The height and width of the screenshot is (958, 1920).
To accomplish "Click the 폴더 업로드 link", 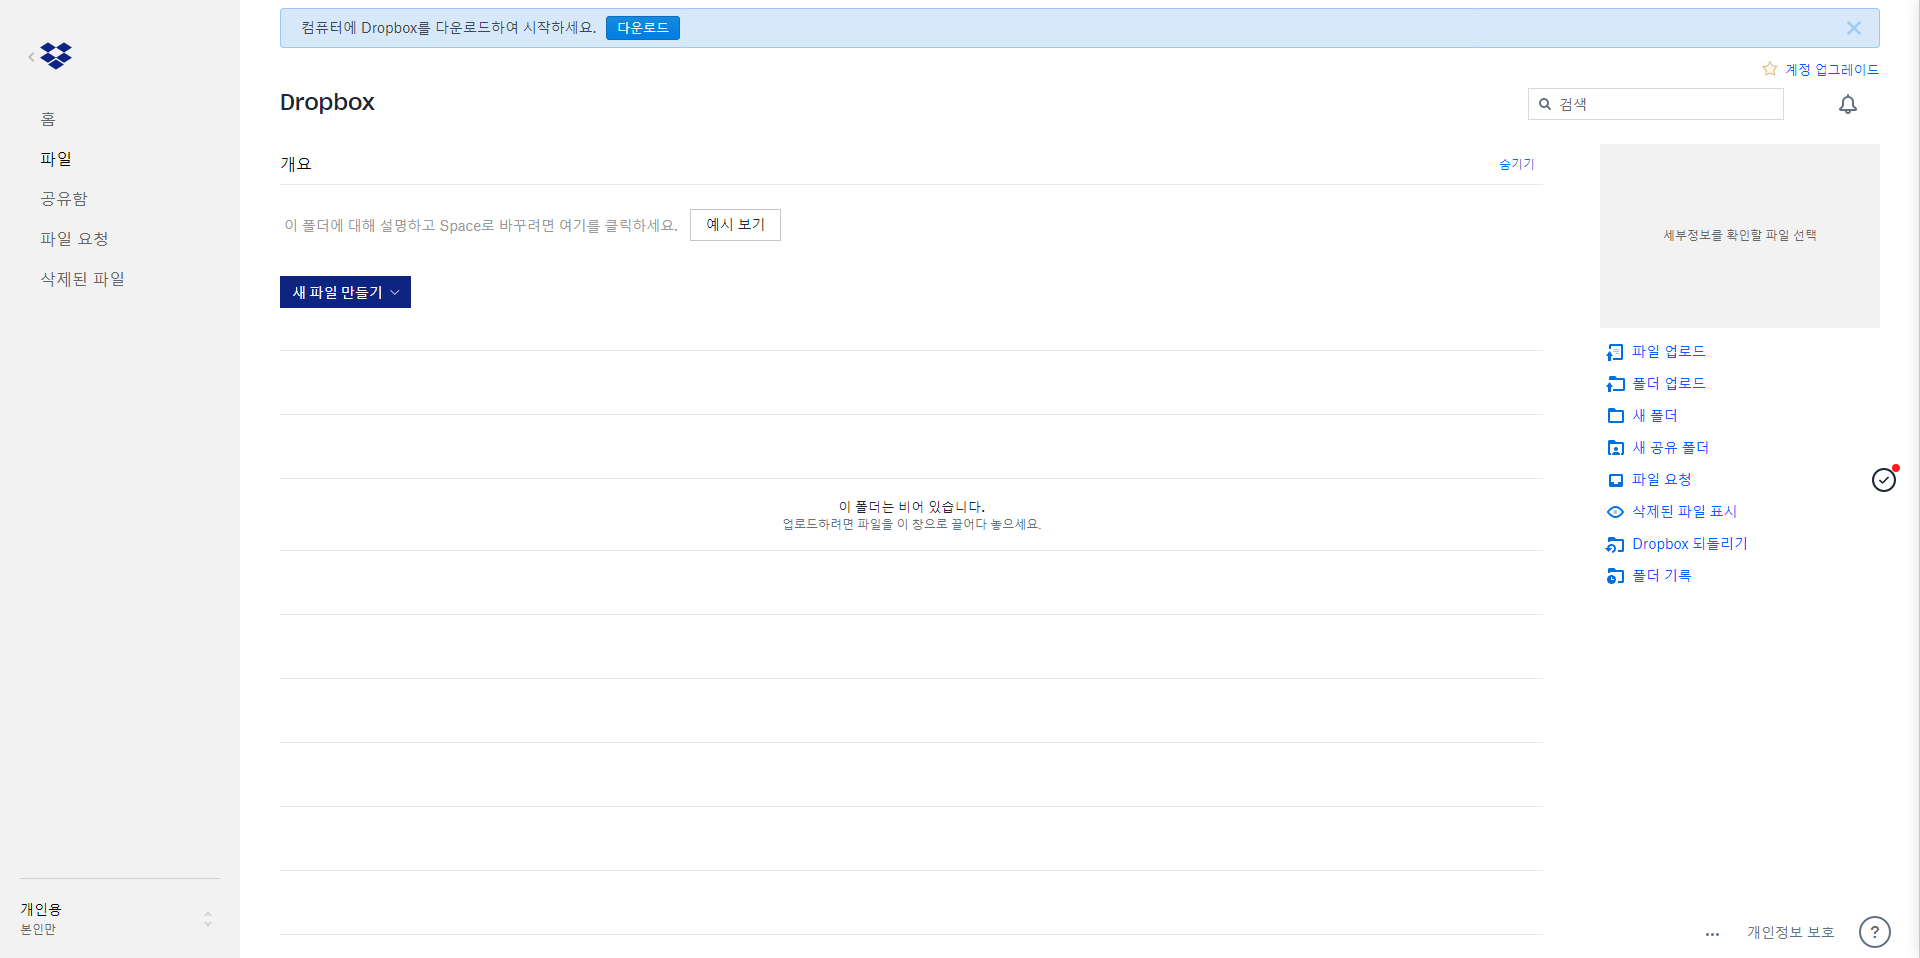I will 1669,384.
